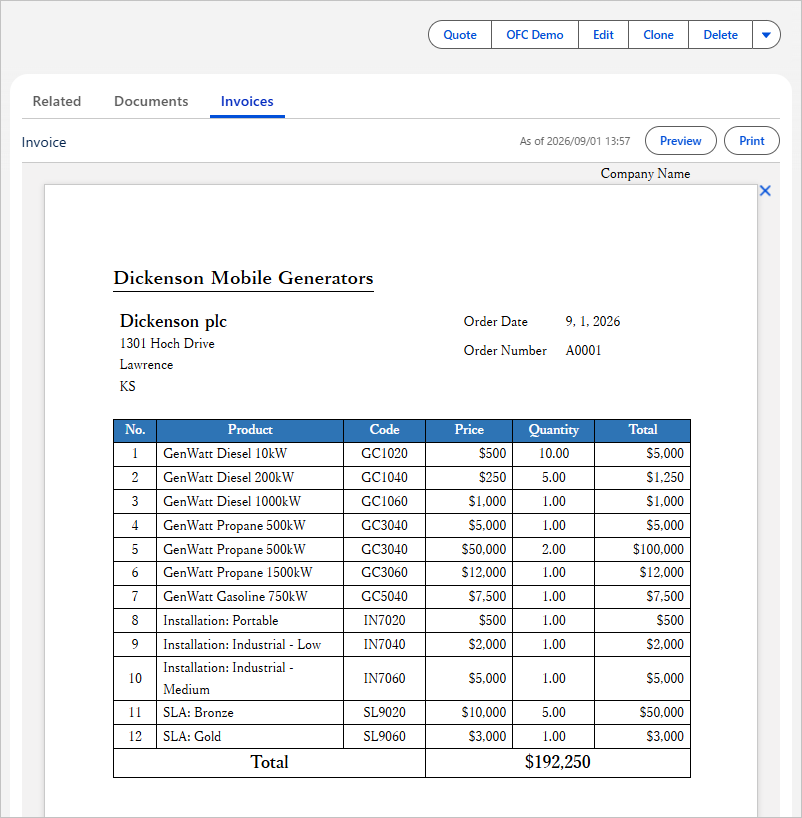802x818 pixels.
Task: Click the Quantity column header
Action: (554, 430)
